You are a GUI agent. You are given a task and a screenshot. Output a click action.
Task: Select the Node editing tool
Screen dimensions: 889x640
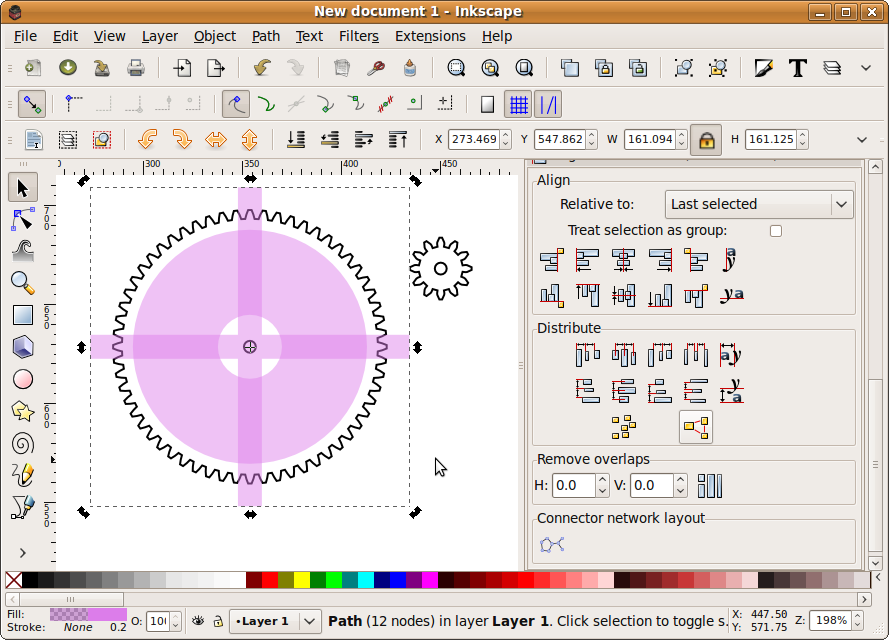[23, 219]
